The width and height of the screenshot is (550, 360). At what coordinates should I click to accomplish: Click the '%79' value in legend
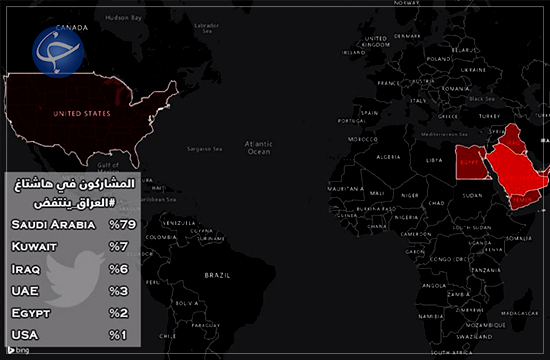pos(122,225)
